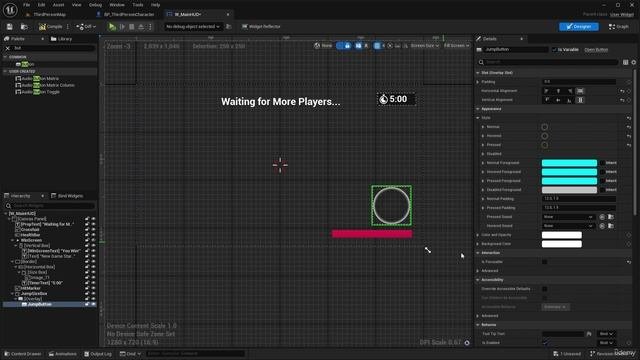The height and width of the screenshot is (360, 640).
Task: Open the Diff dropdown
Action: 86,27
